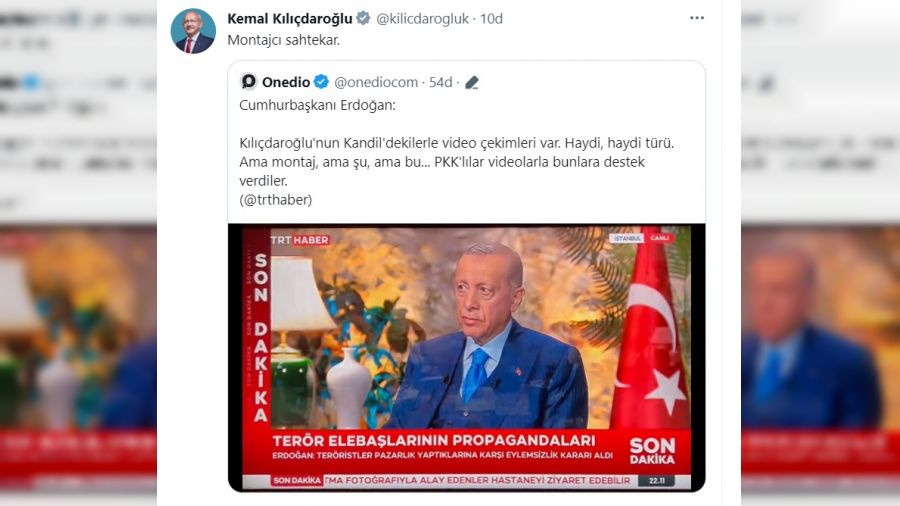Open the three-dot more options menu

(697, 18)
